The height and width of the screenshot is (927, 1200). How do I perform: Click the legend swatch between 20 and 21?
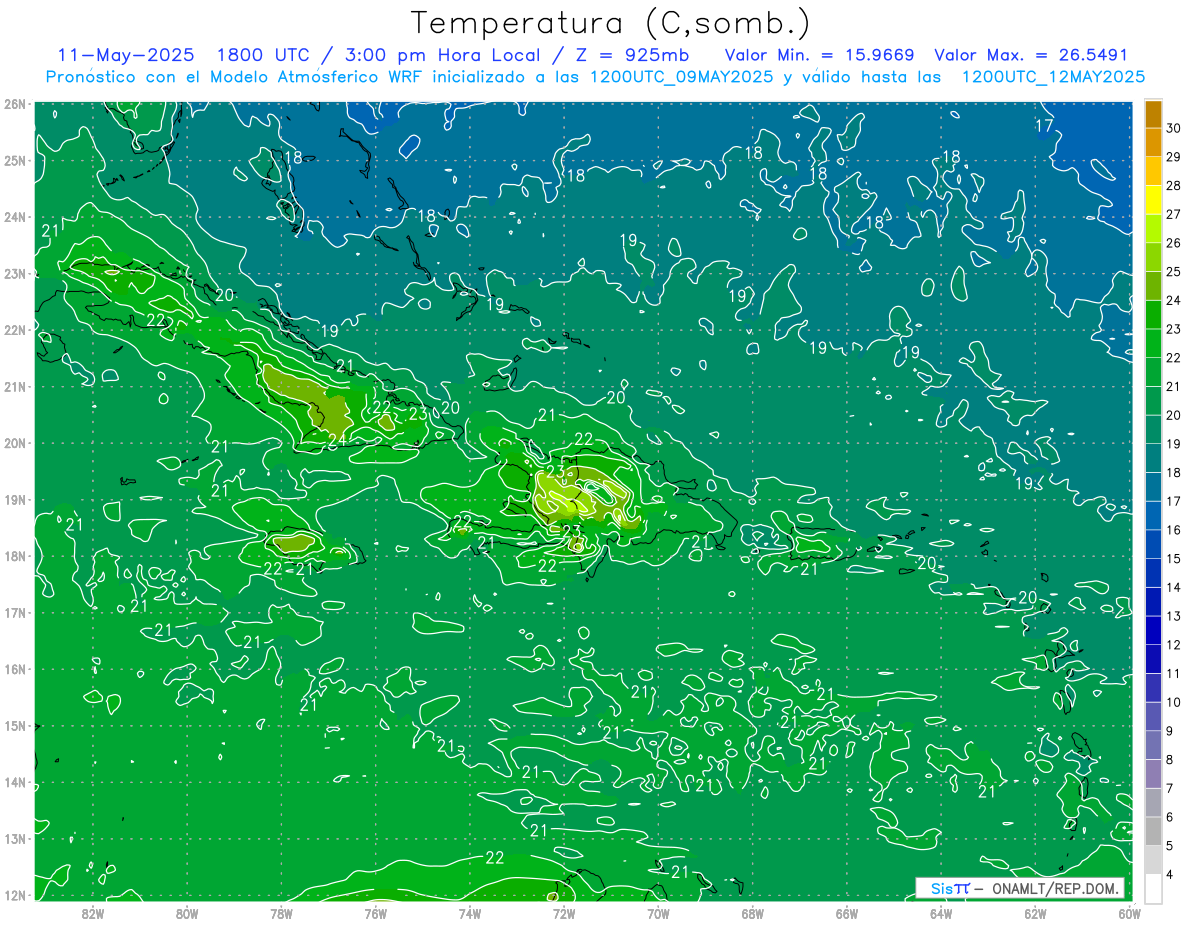[x=1153, y=400]
